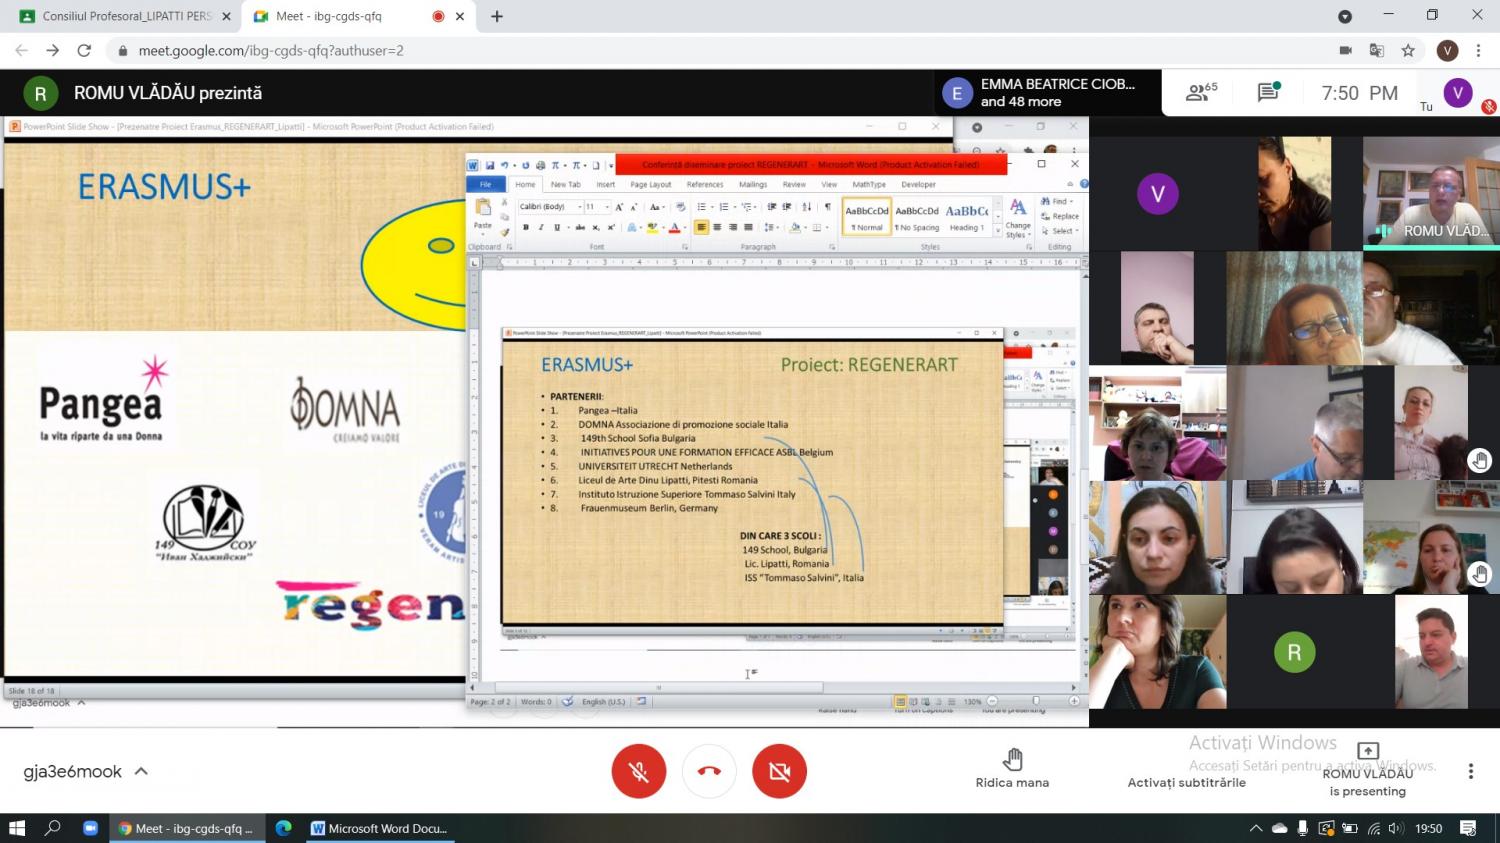Apply red font color in Word
Screen dimensions: 1500x843
click(x=675, y=227)
